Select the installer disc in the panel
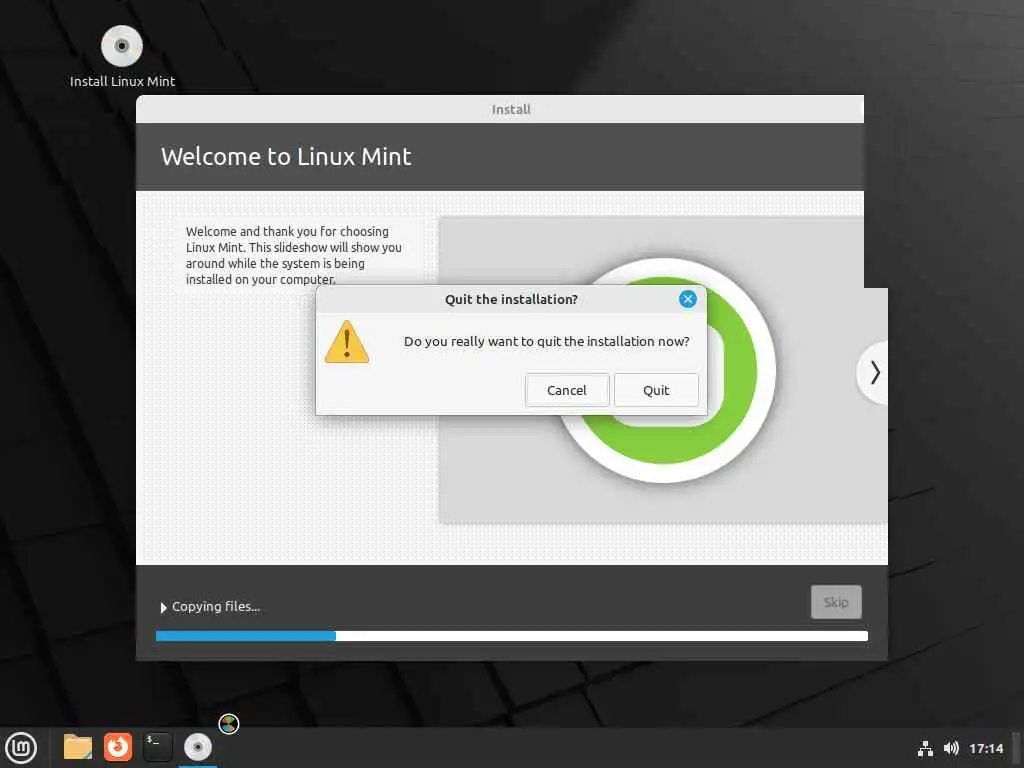Screen dimensions: 1024x768 [x=197, y=747]
